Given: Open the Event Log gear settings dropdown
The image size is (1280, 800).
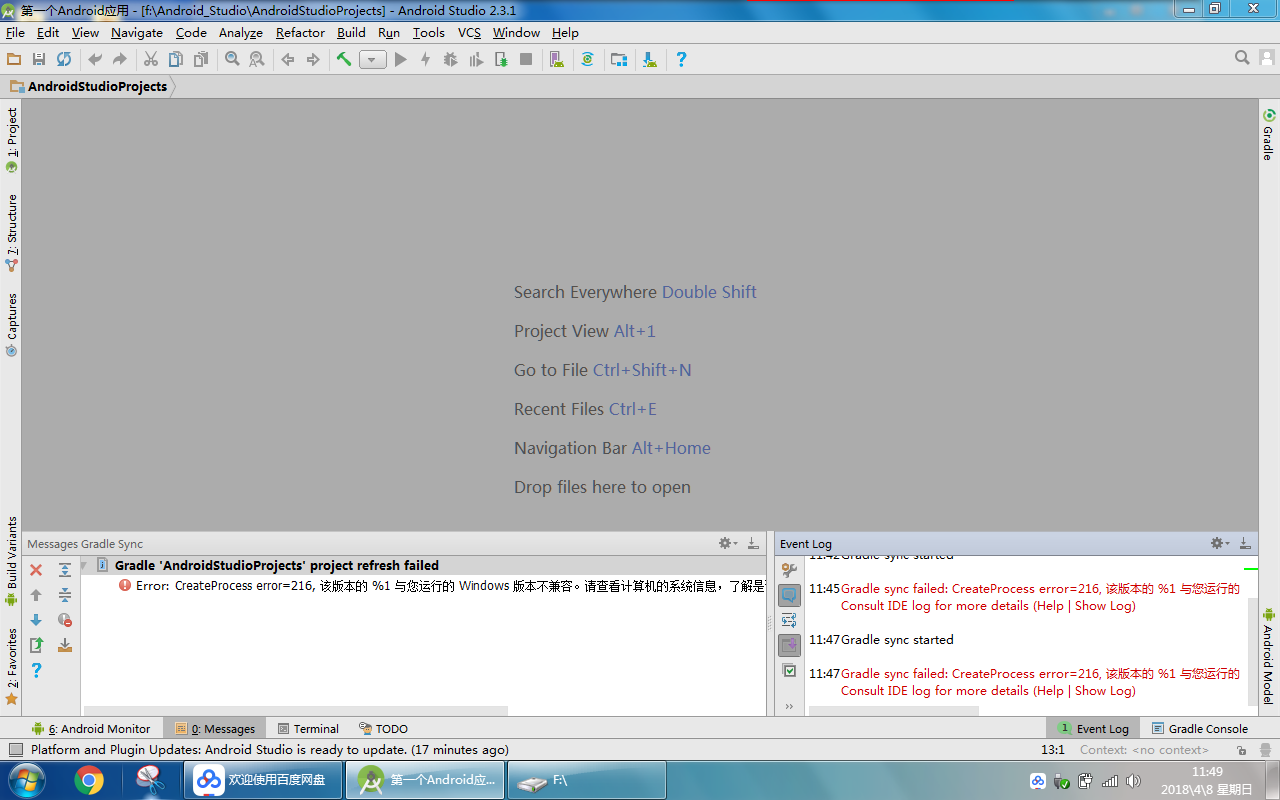Looking at the screenshot, I should (1220, 543).
